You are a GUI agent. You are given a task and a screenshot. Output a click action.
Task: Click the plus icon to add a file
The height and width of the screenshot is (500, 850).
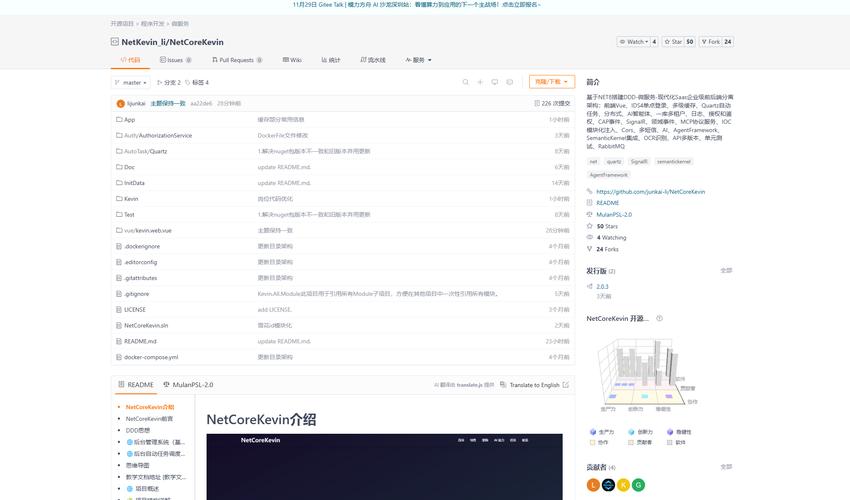pos(480,82)
